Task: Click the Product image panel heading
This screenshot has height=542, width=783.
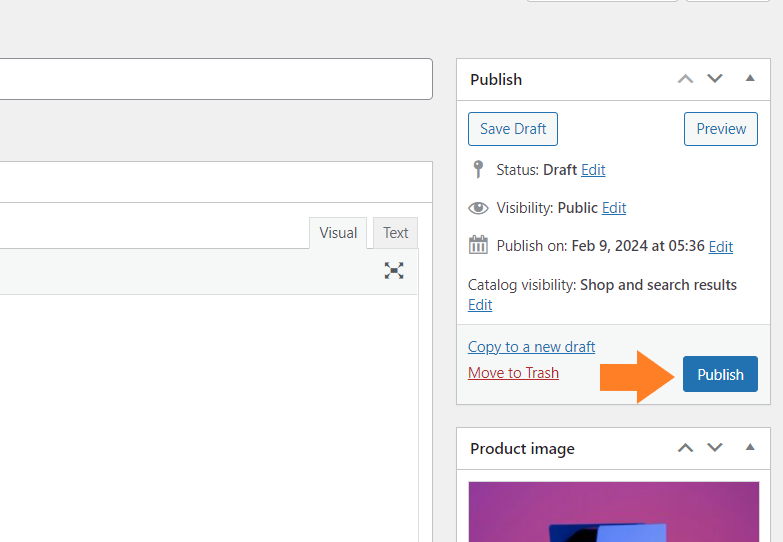Action: coord(522,449)
